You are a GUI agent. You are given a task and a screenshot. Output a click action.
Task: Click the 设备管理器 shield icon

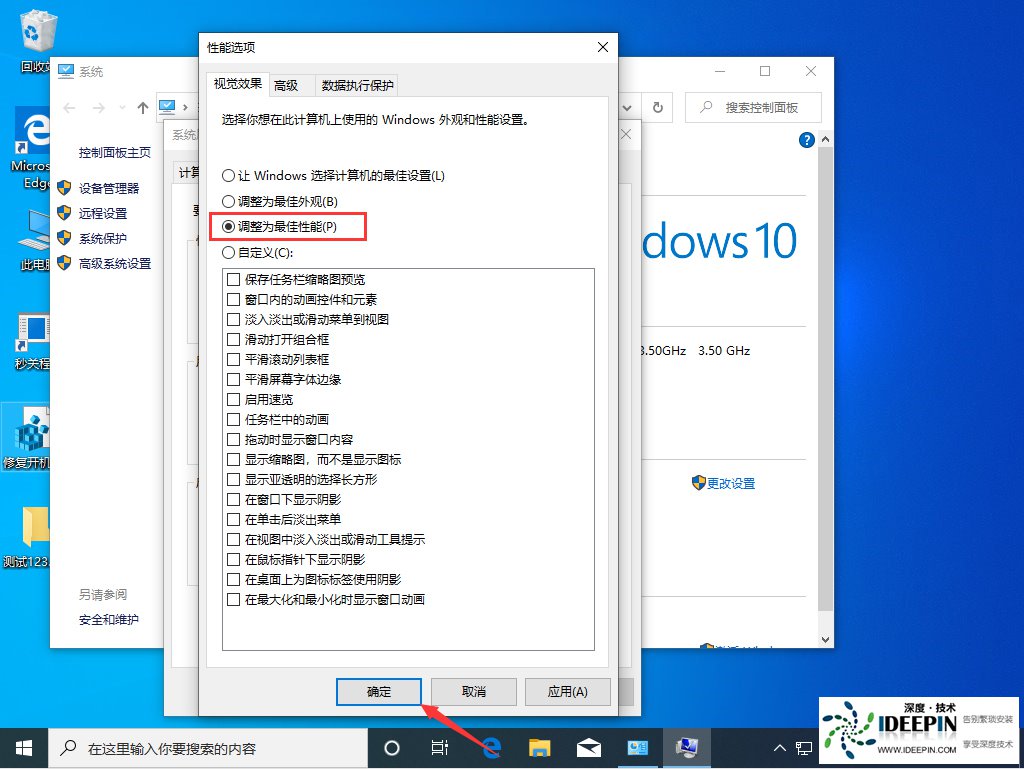point(64,188)
